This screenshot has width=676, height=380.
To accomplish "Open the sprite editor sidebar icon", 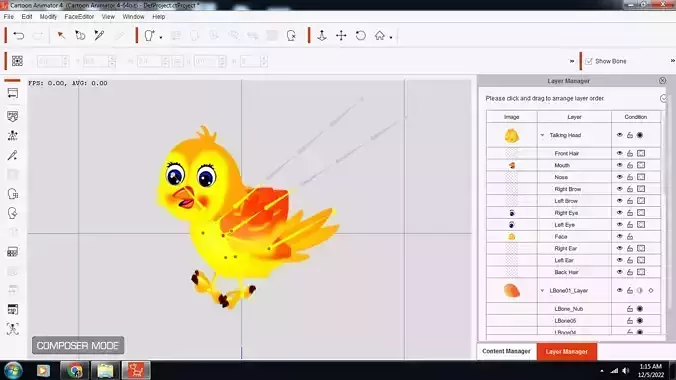I will 13,116.
